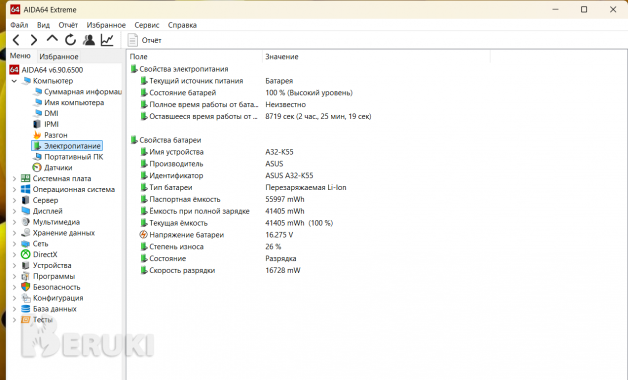Viewport: 628px width, 380px height.
Task: Open the Сервис menu
Action: (147, 25)
